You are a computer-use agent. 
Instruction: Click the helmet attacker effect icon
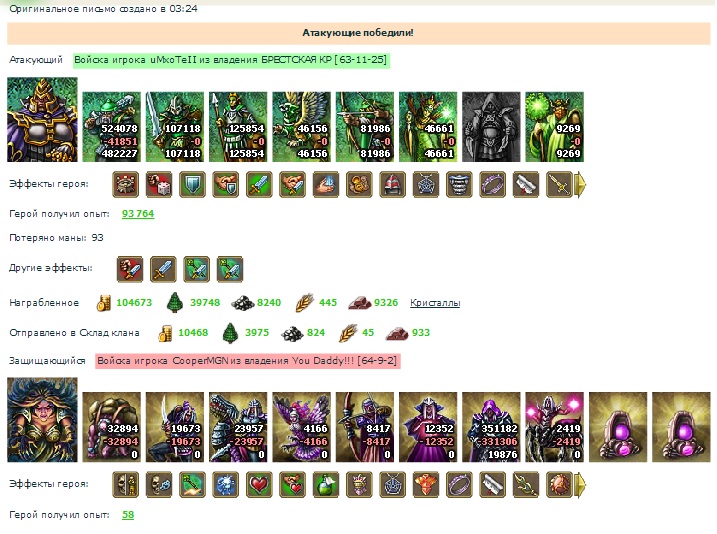tap(392, 184)
